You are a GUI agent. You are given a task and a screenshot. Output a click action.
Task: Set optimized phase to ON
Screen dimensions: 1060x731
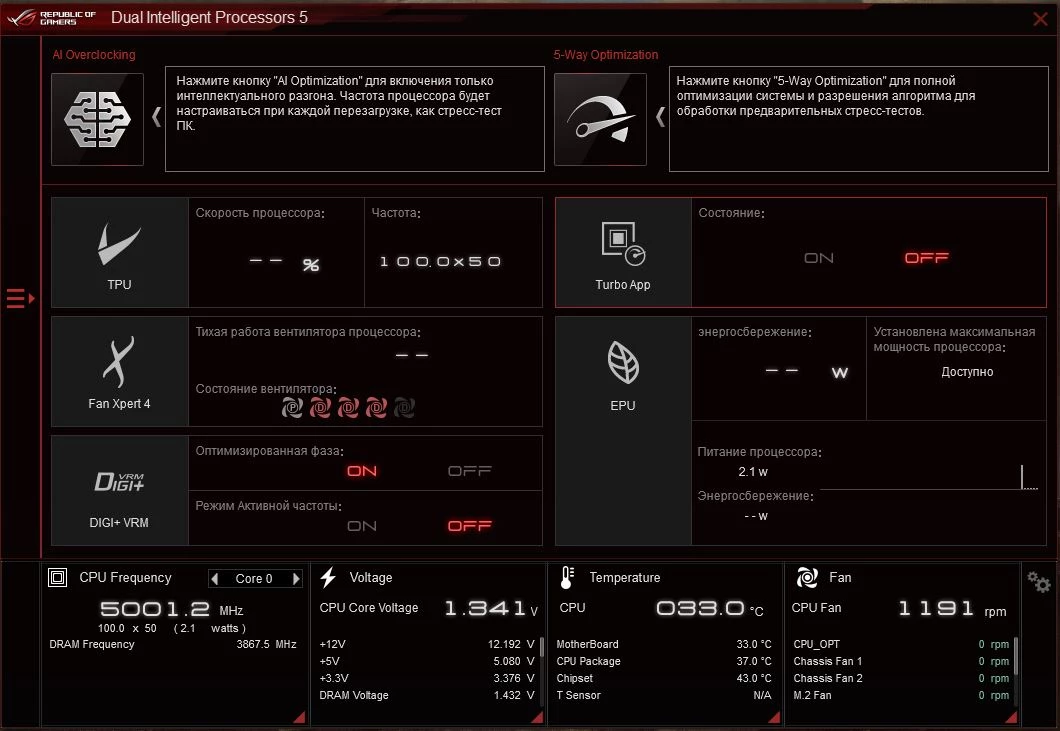[362, 471]
